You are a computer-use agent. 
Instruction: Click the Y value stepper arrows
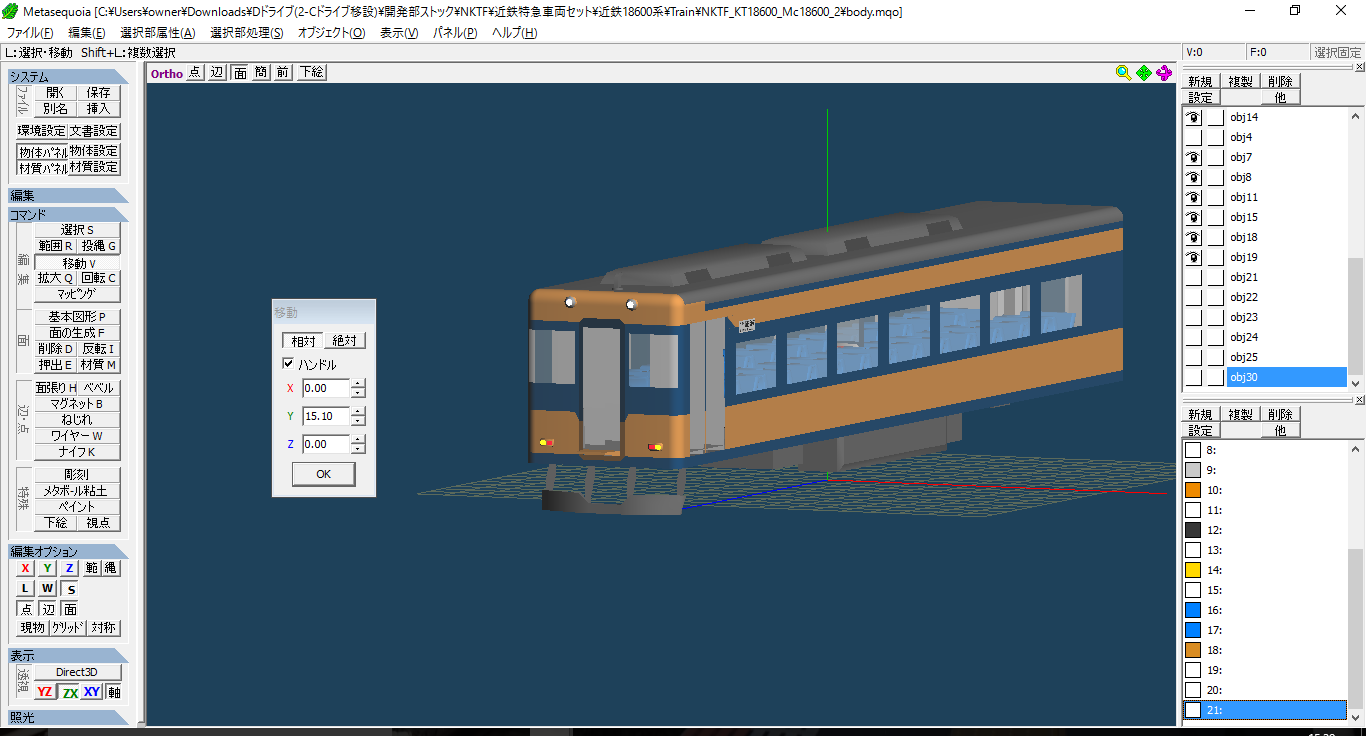(358, 416)
